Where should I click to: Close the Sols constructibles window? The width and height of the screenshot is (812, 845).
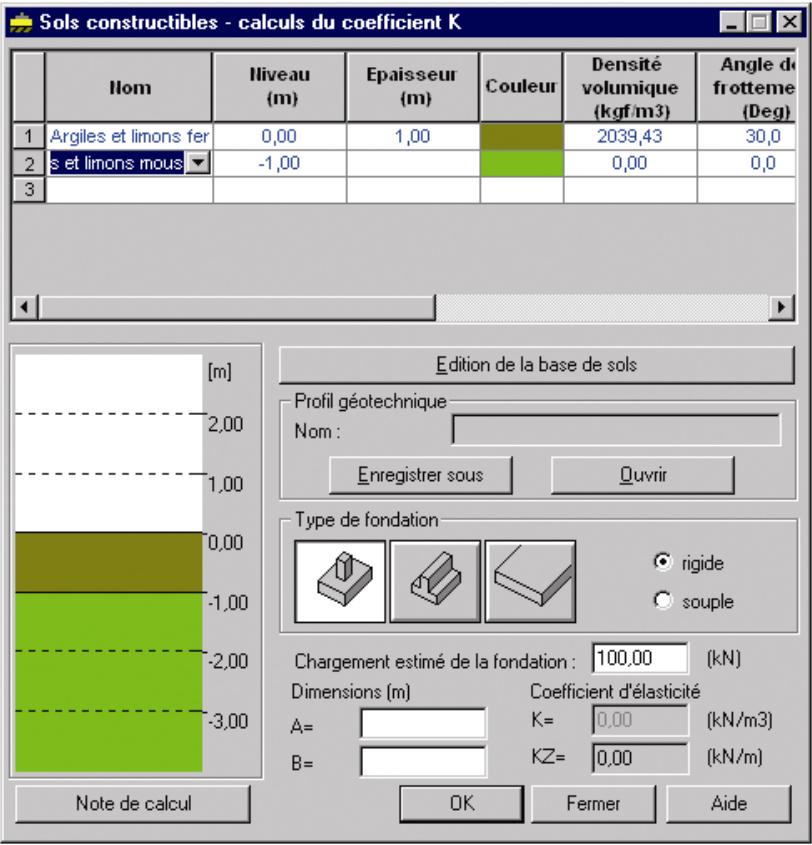click(x=789, y=23)
